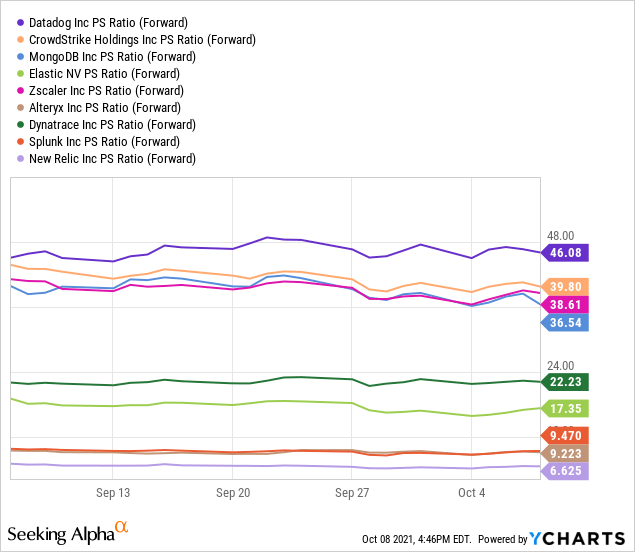Click the 22.23 Dynatrace value tag
Image resolution: width=635 pixels, height=552 pixels.
564,382
